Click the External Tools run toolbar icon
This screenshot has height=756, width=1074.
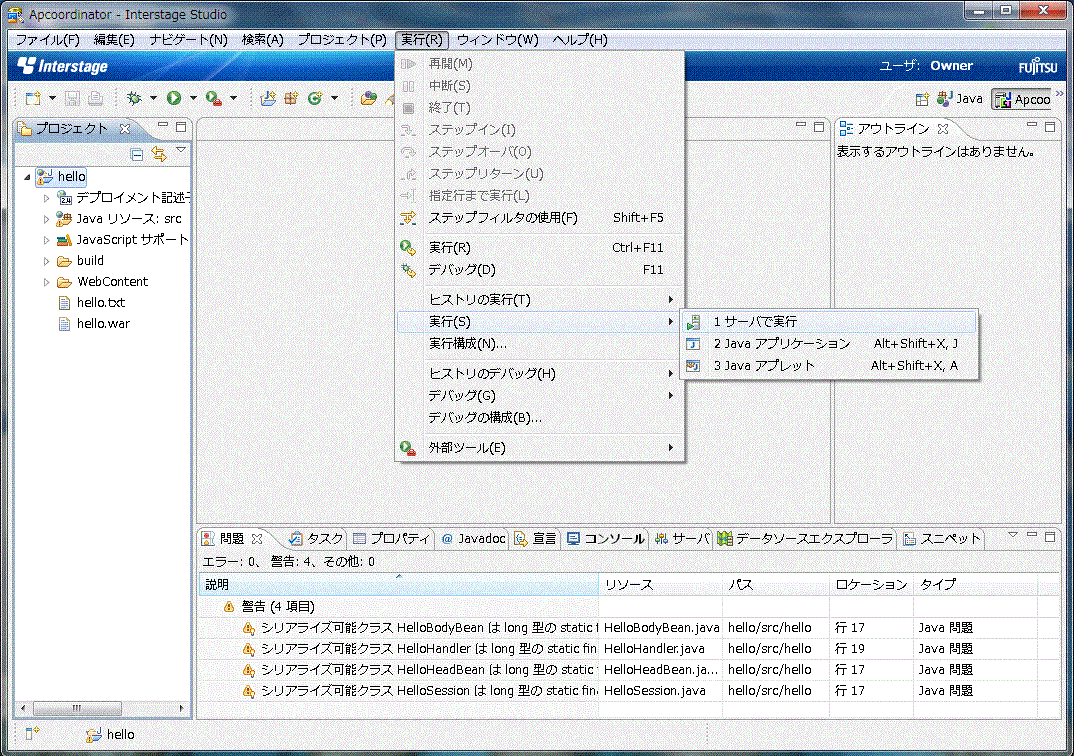click(x=214, y=99)
